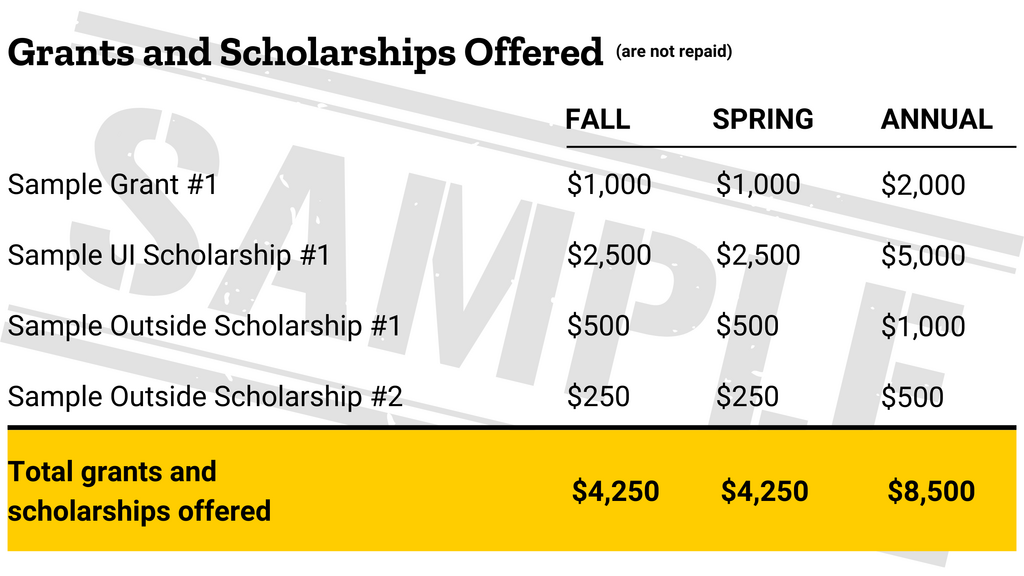Click the Sample Grant #1 row label
This screenshot has width=1024, height=576.
pos(112,185)
